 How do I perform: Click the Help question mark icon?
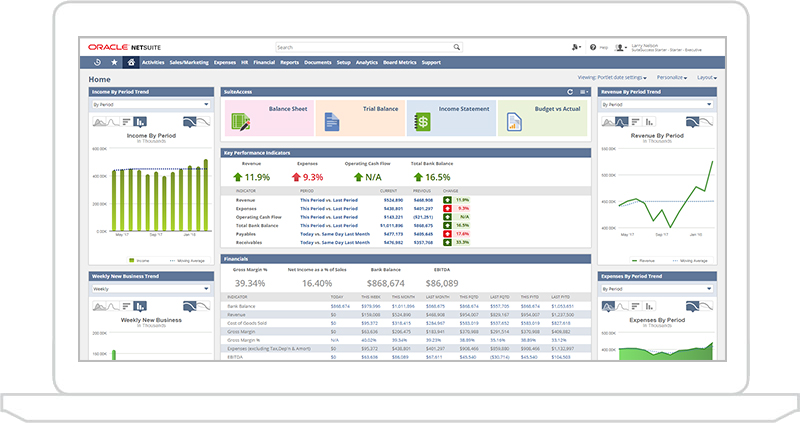click(x=593, y=47)
